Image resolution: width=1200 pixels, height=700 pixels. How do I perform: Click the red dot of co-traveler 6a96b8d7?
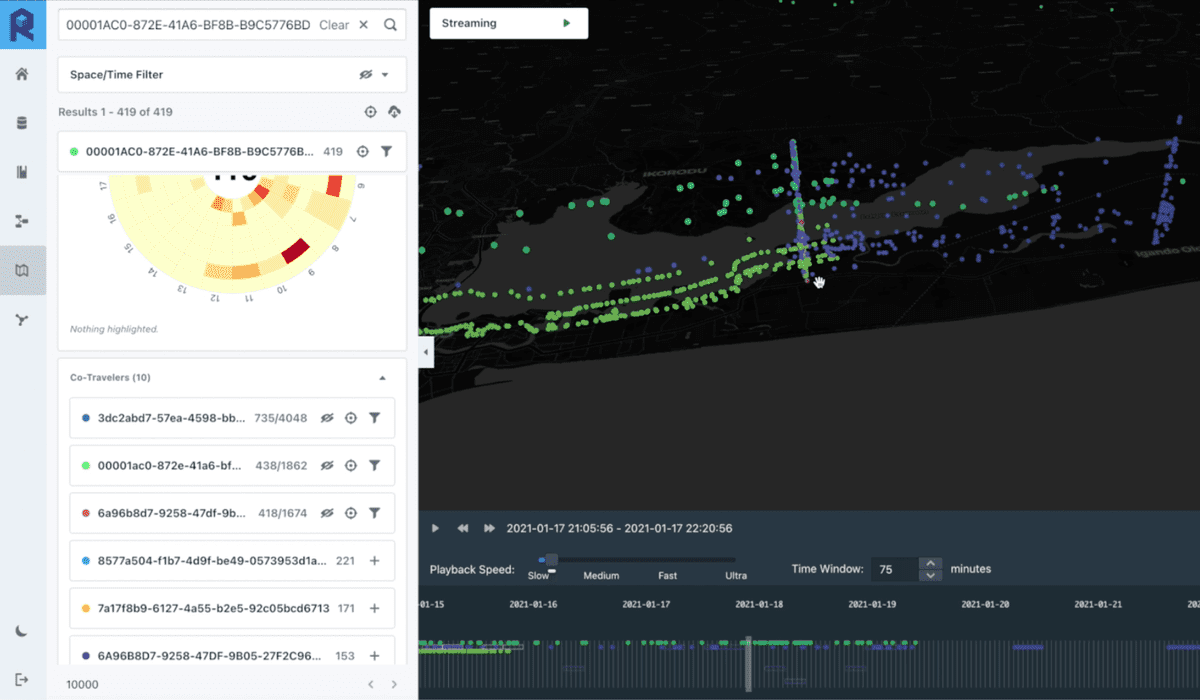87,513
